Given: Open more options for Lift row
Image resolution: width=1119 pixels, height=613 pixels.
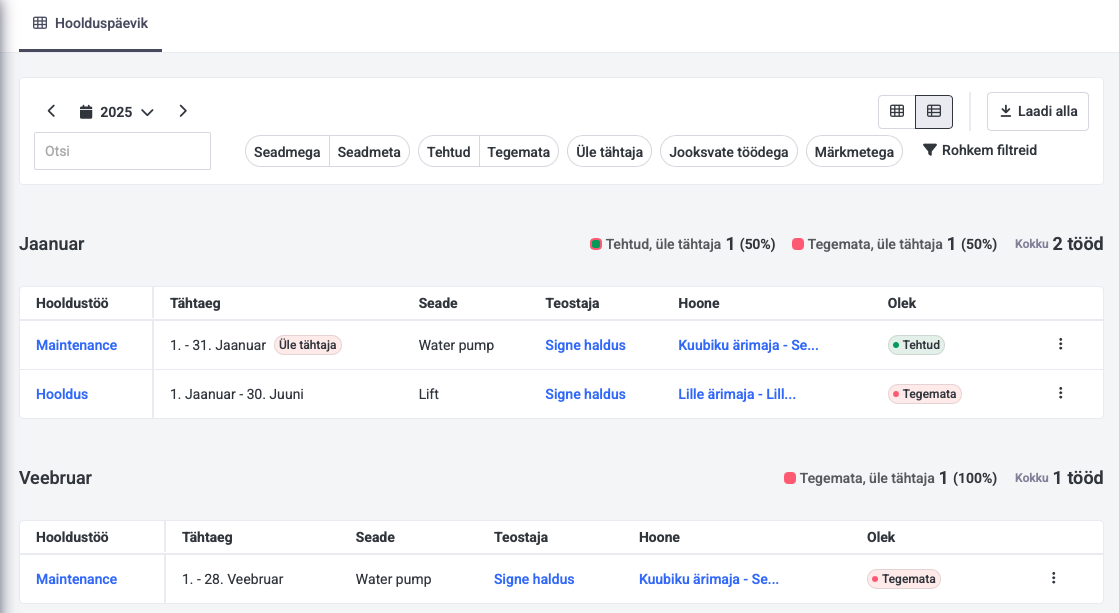Looking at the screenshot, I should [1060, 393].
